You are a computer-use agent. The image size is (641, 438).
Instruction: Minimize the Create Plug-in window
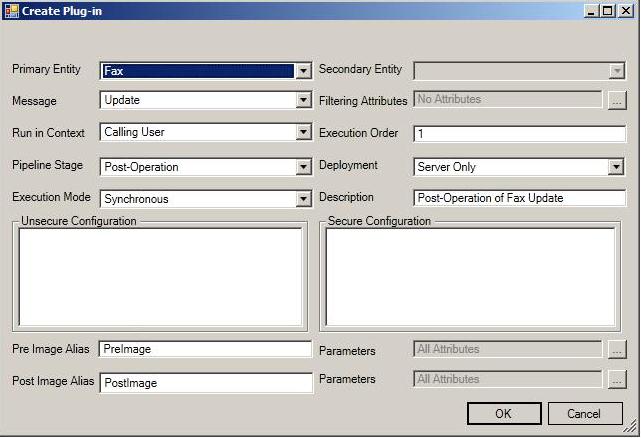[x=592, y=10]
